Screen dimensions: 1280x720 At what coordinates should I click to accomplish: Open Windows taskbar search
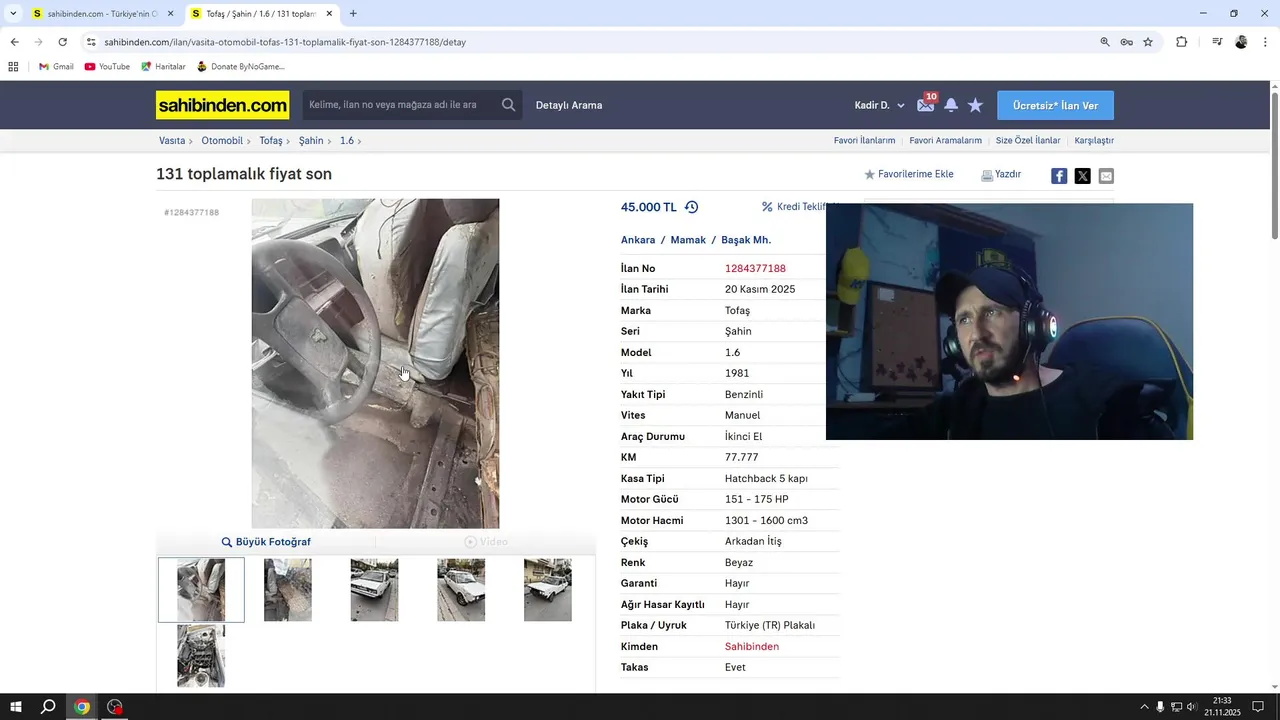click(x=48, y=707)
